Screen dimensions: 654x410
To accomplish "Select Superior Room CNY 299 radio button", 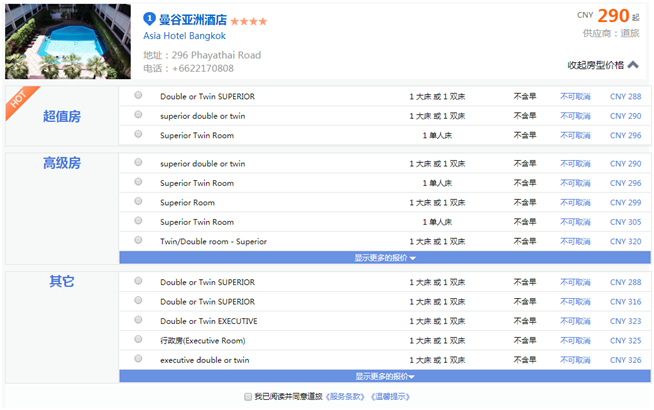I will (x=138, y=201).
